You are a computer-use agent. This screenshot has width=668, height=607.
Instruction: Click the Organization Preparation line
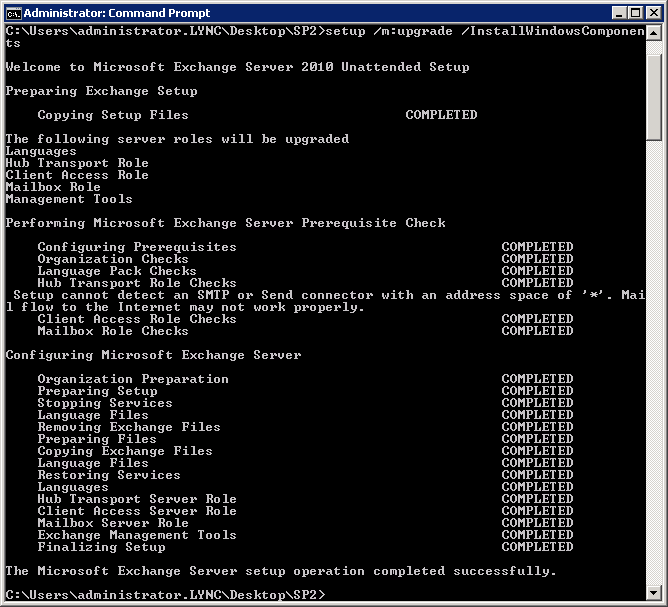pyautogui.click(x=133, y=379)
